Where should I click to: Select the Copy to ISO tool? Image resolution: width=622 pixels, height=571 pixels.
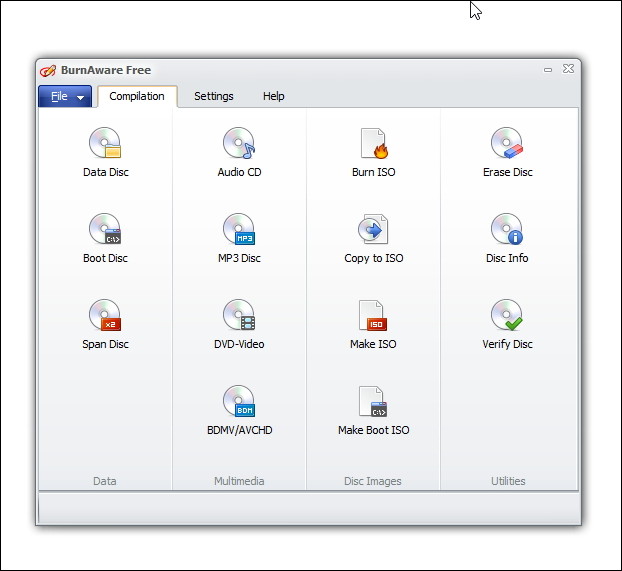373,238
